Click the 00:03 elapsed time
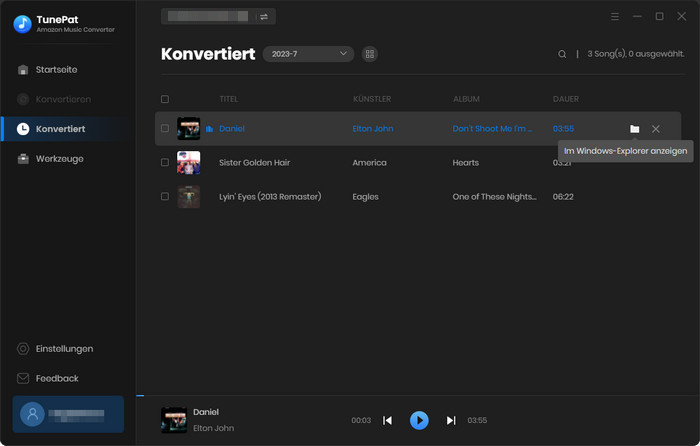Image resolution: width=700 pixels, height=446 pixels. click(361, 421)
